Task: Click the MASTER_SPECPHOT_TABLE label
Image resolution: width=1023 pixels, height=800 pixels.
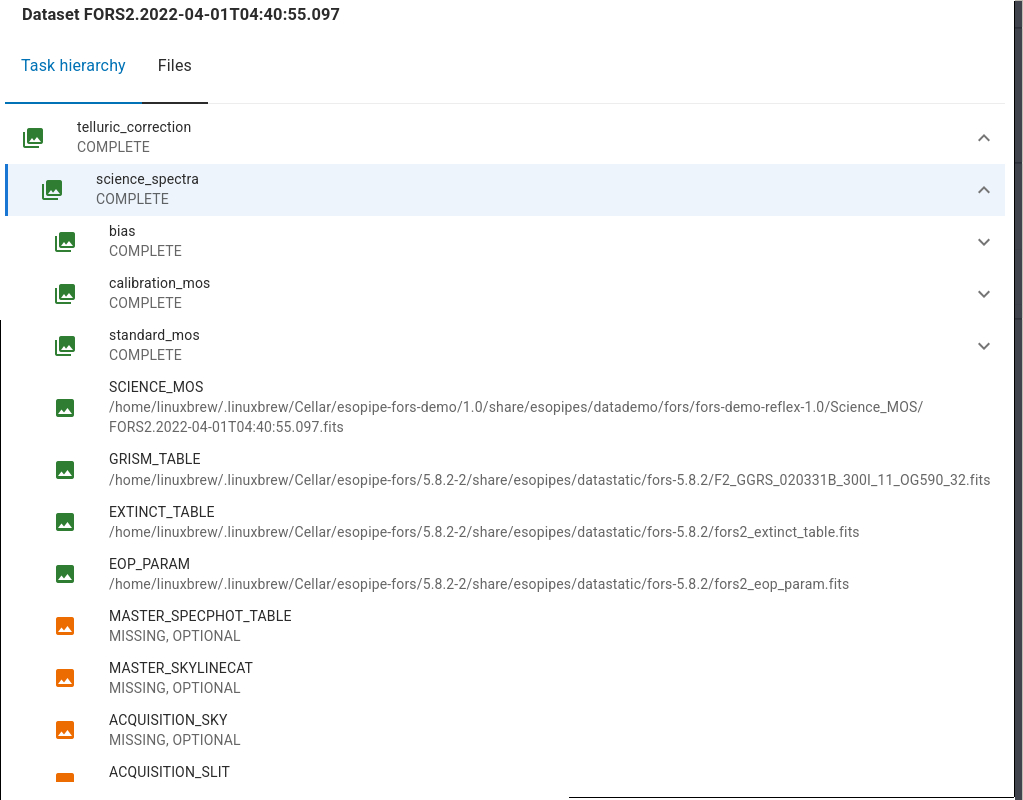Action: (200, 616)
